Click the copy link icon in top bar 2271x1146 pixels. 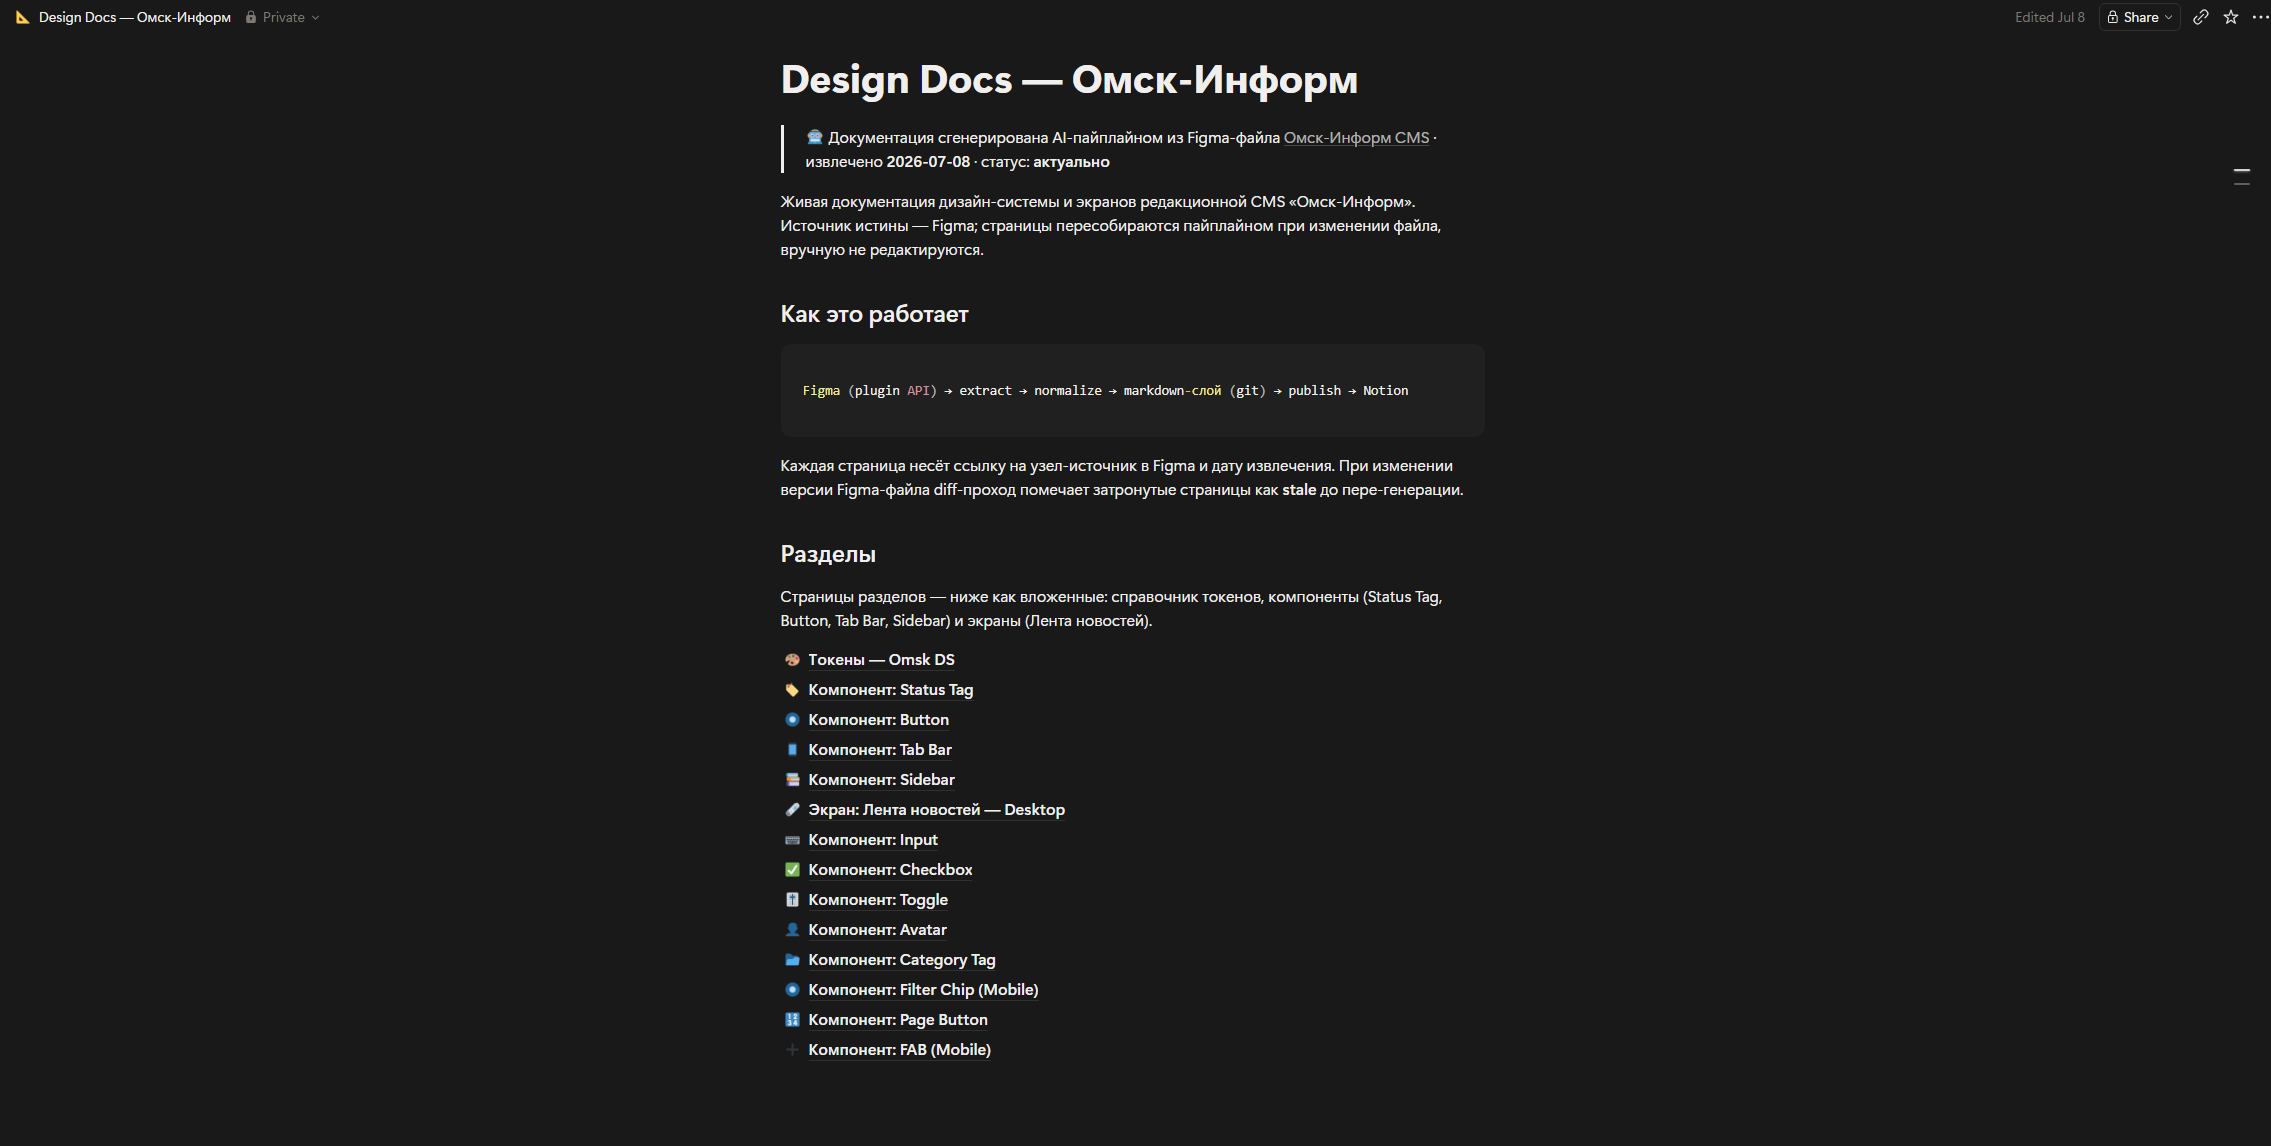(x=2200, y=17)
